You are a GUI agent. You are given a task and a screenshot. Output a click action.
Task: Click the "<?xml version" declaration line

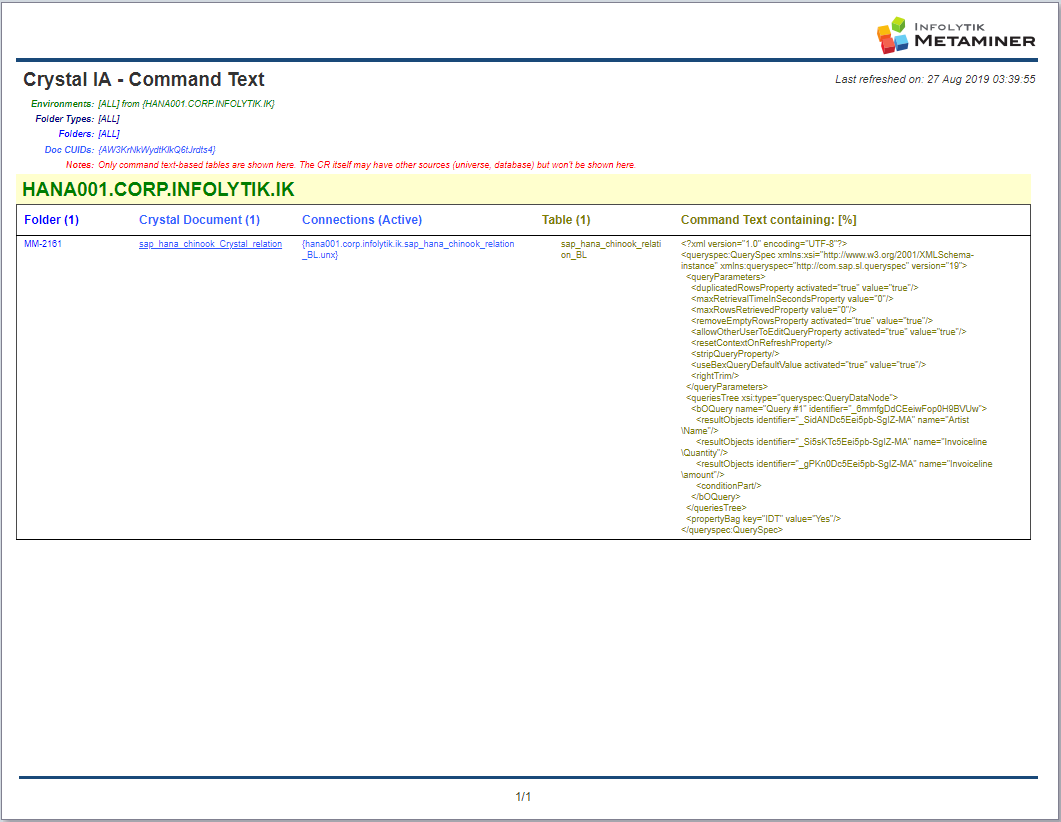click(x=764, y=244)
